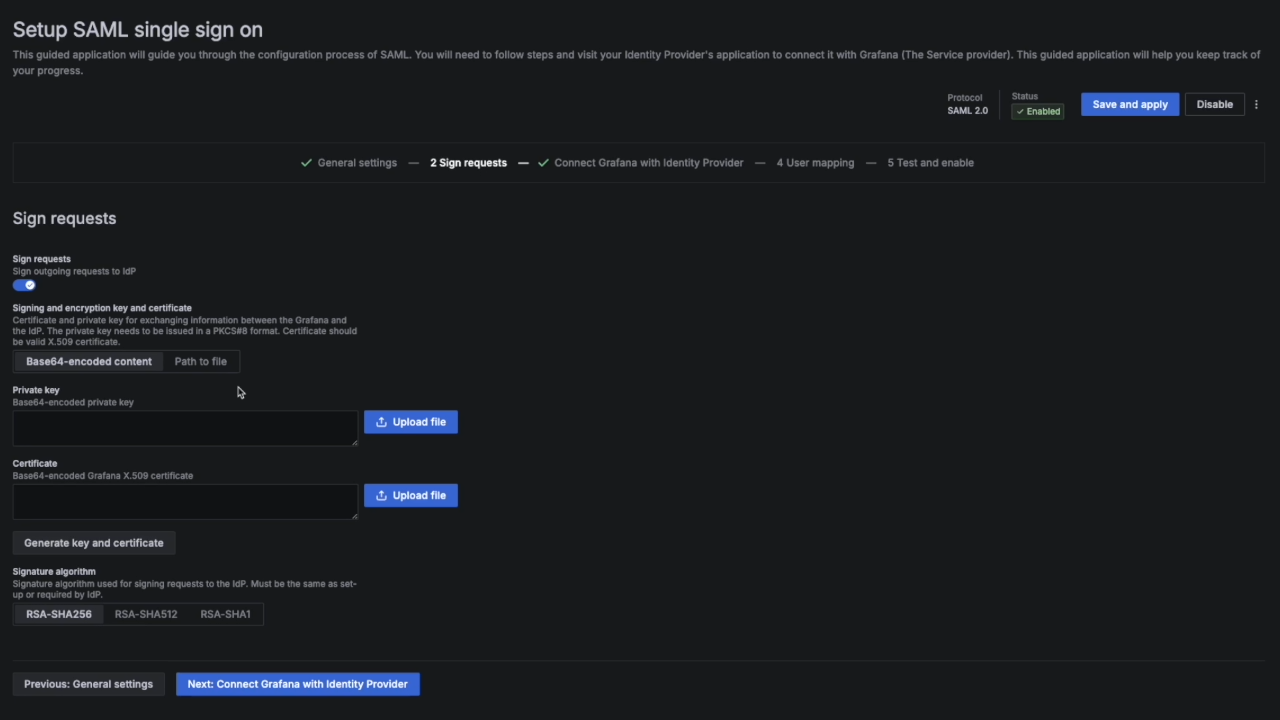Screen dimensions: 1280x720
Task: Select RSA-SHA512 signature algorithm
Action: [x=146, y=614]
